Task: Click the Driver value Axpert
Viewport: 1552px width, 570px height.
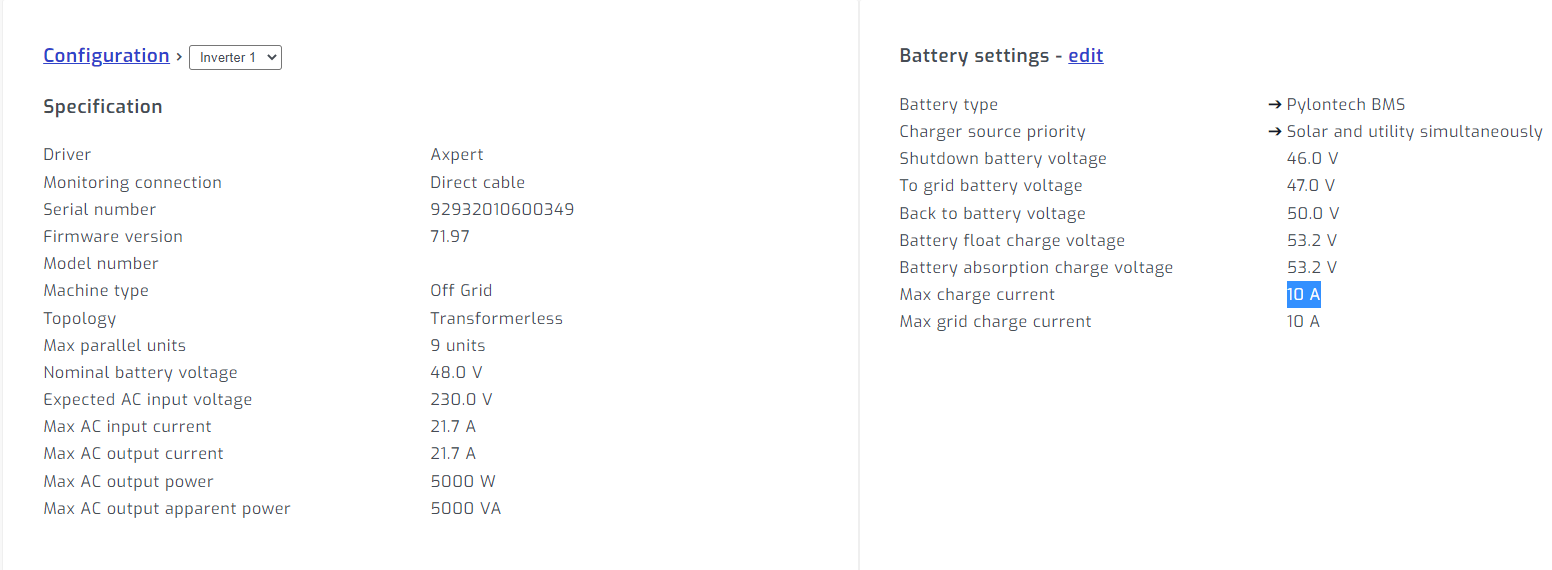Action: pos(457,155)
